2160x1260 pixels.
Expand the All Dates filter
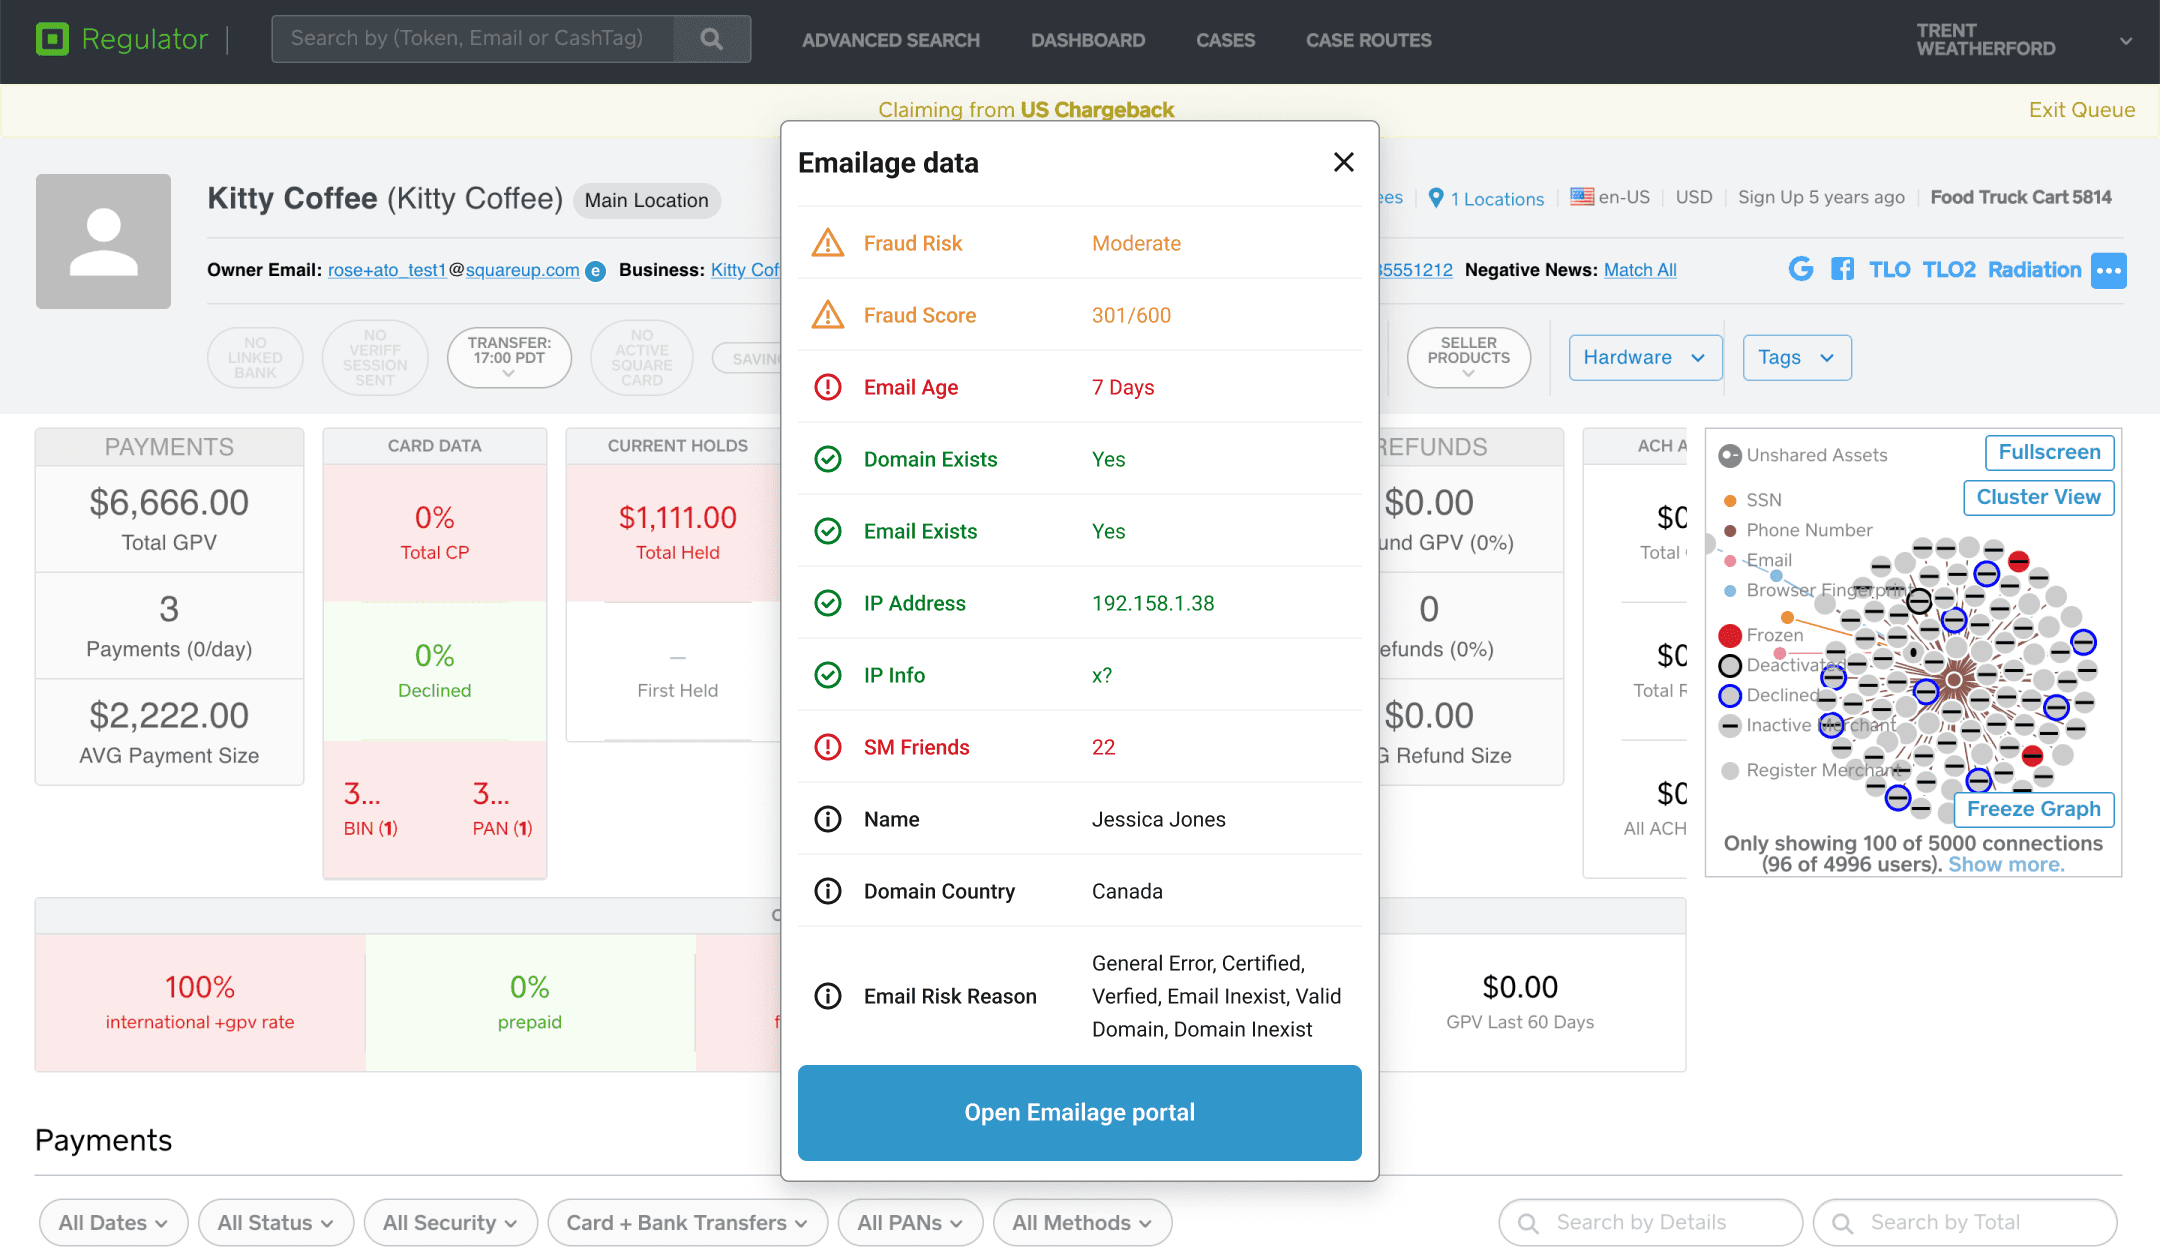(x=113, y=1222)
